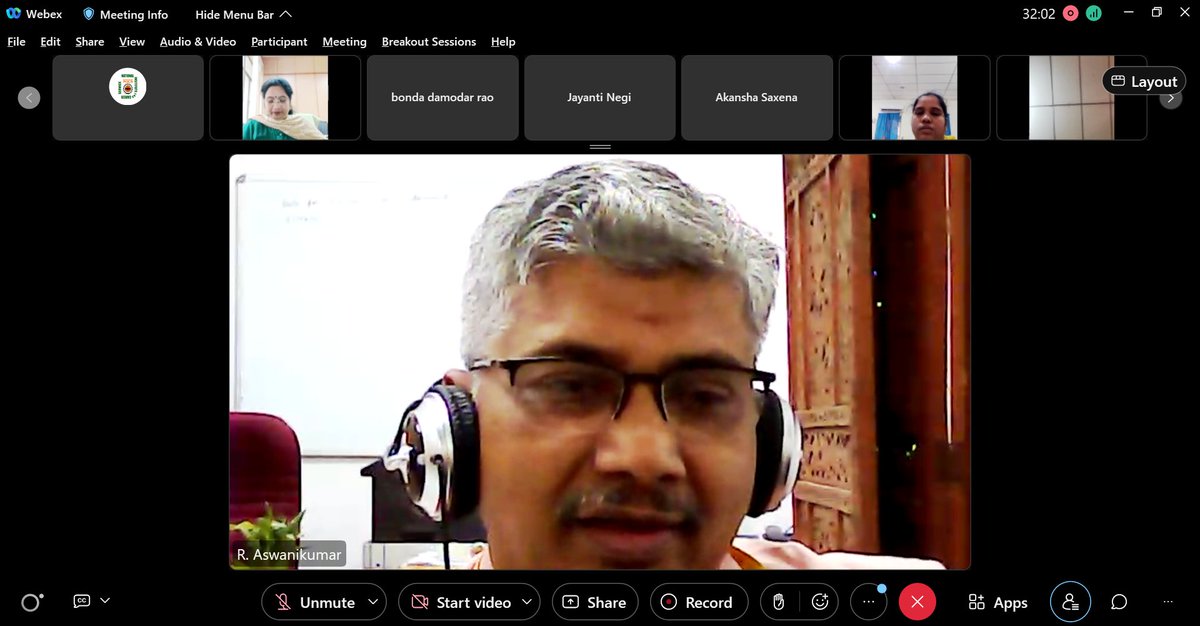Open the Audio & Video menu
The width and height of the screenshot is (1200, 626).
point(198,42)
